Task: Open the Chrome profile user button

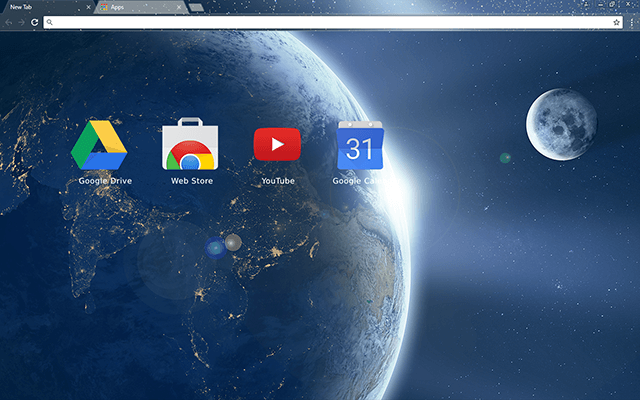Action: 584,5
